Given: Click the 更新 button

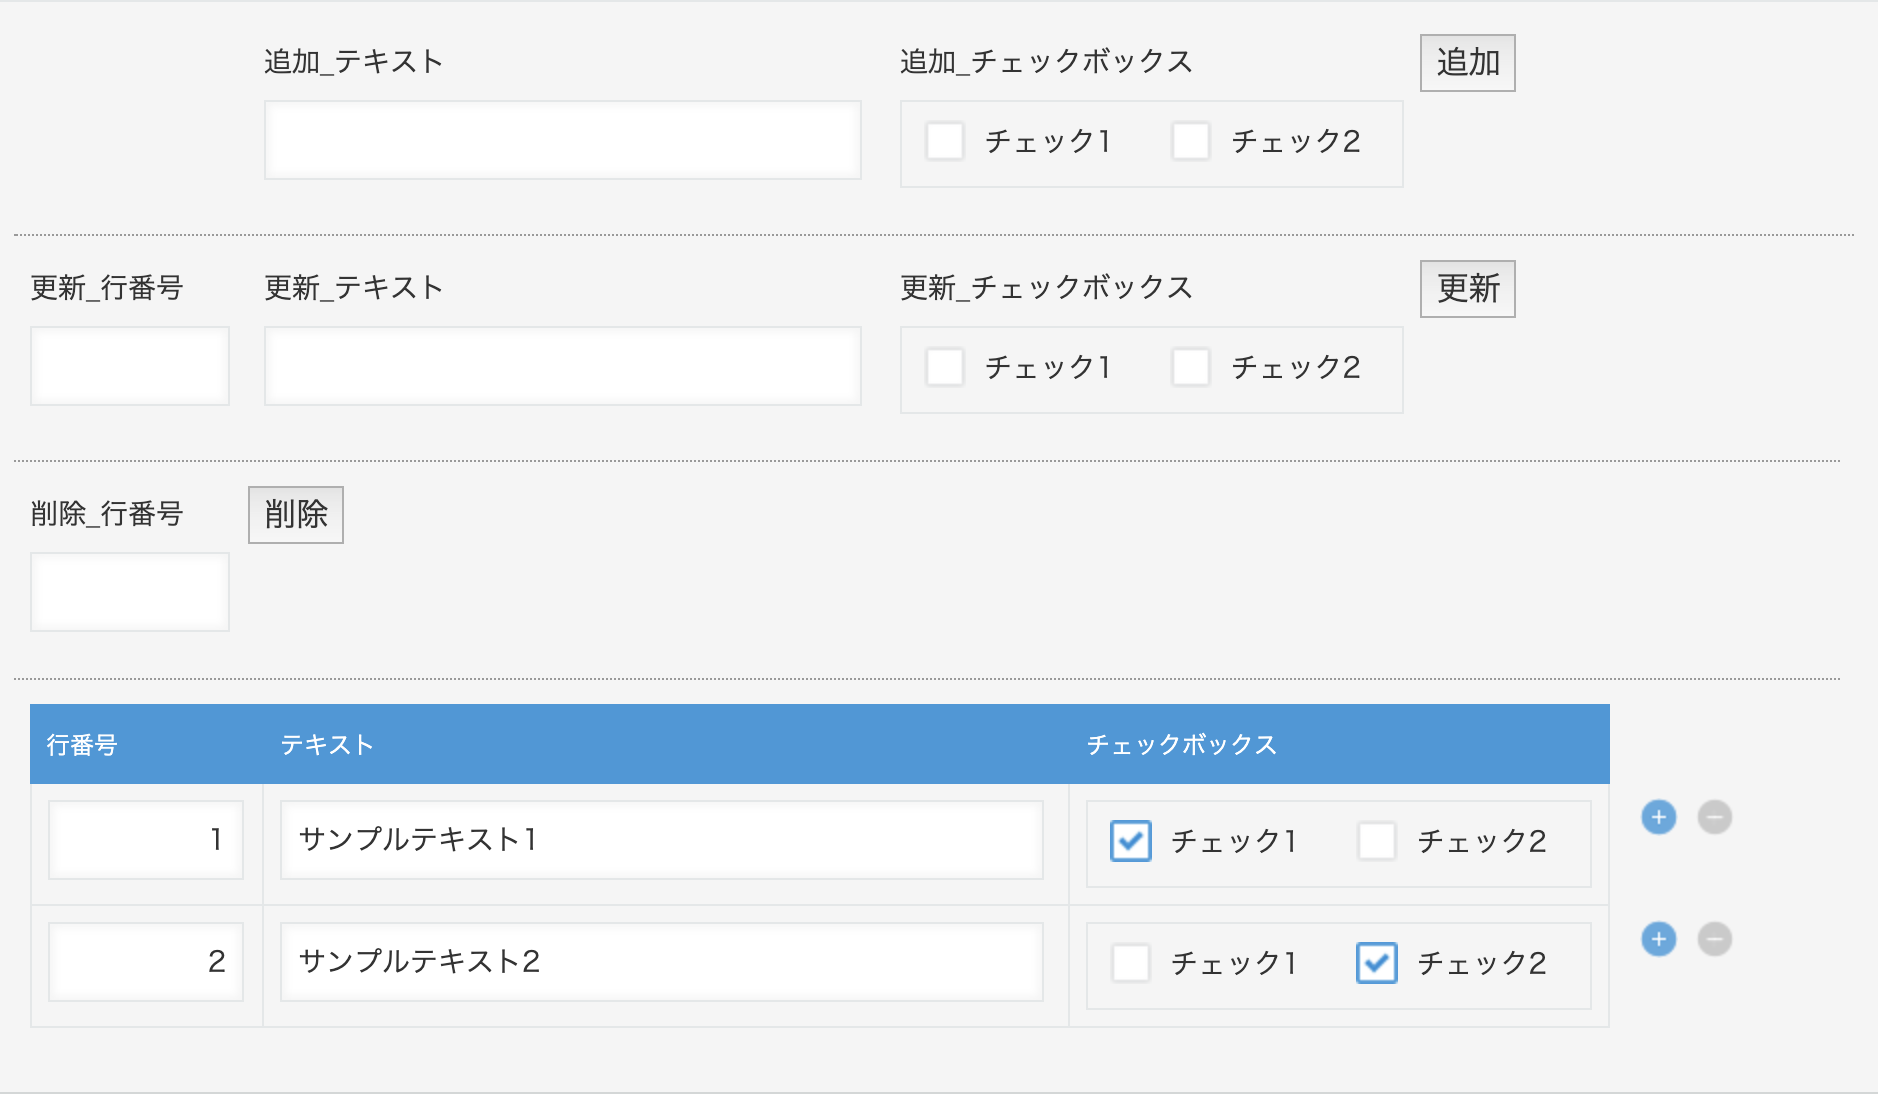Looking at the screenshot, I should (1468, 289).
